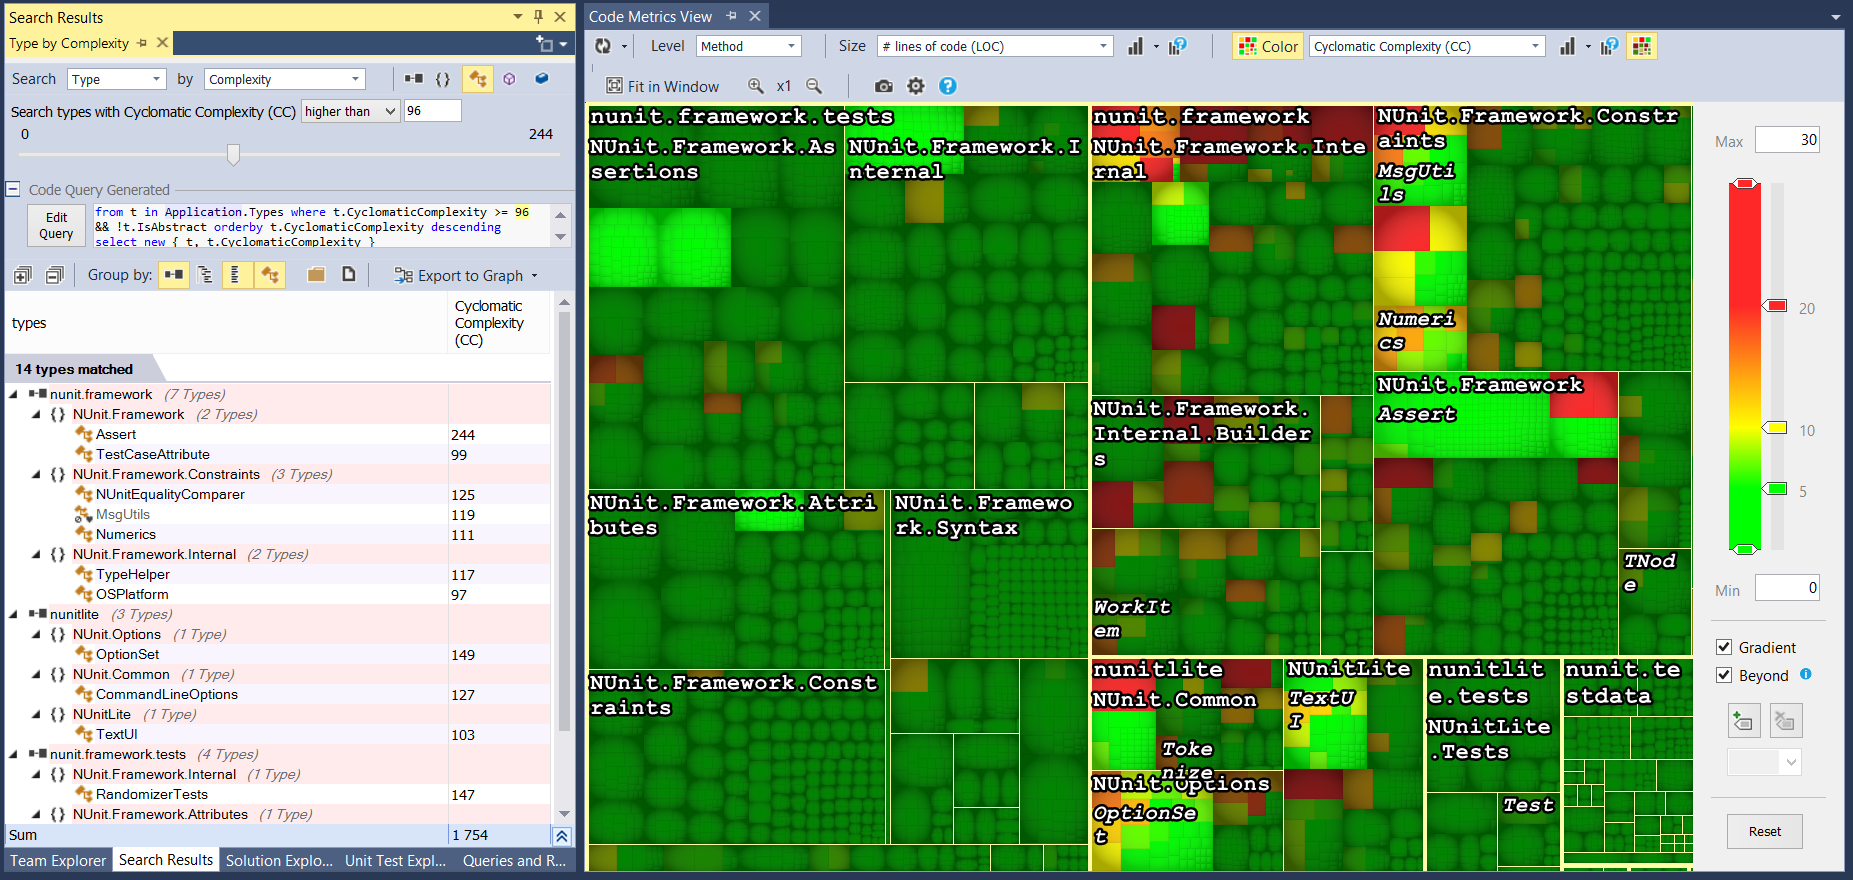1853x880 pixels.
Task: Click the blue help question icon
Action: click(x=948, y=86)
